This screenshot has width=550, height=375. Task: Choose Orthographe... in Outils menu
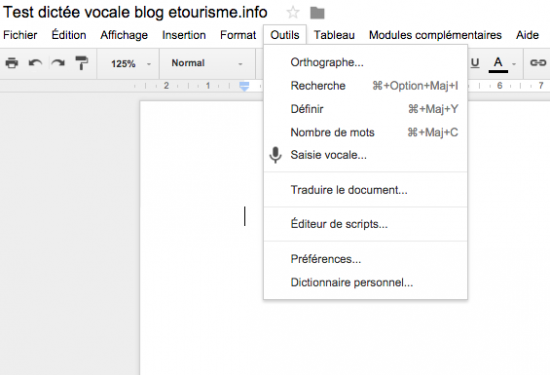pyautogui.click(x=365, y=62)
